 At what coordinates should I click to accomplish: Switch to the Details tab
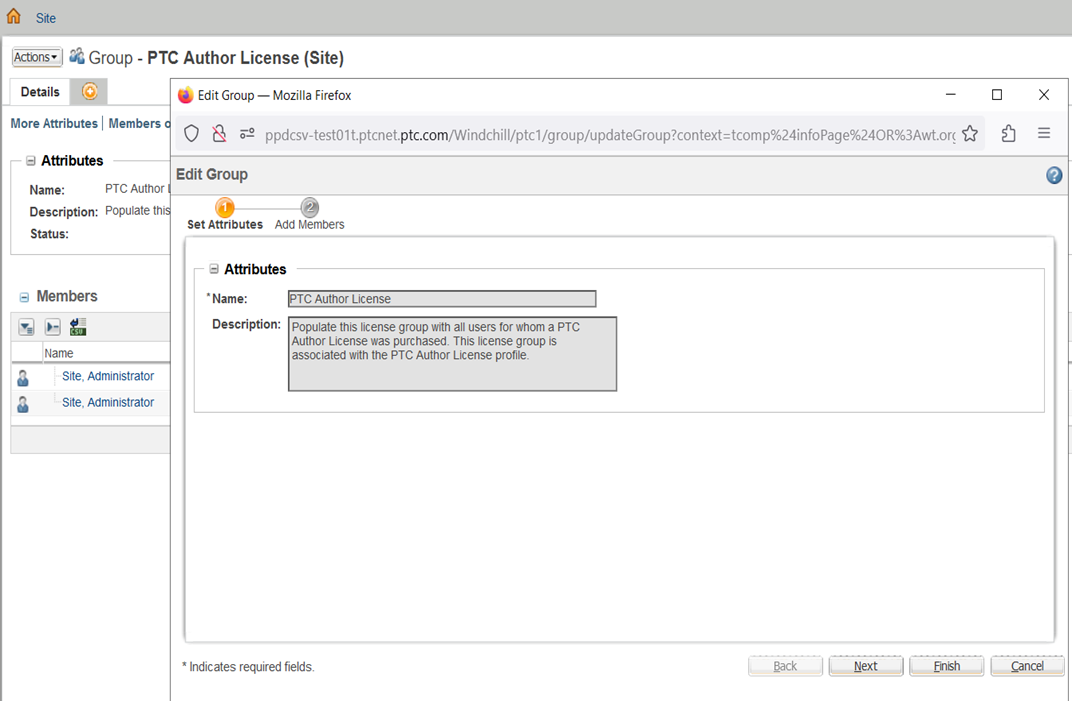tap(39, 91)
